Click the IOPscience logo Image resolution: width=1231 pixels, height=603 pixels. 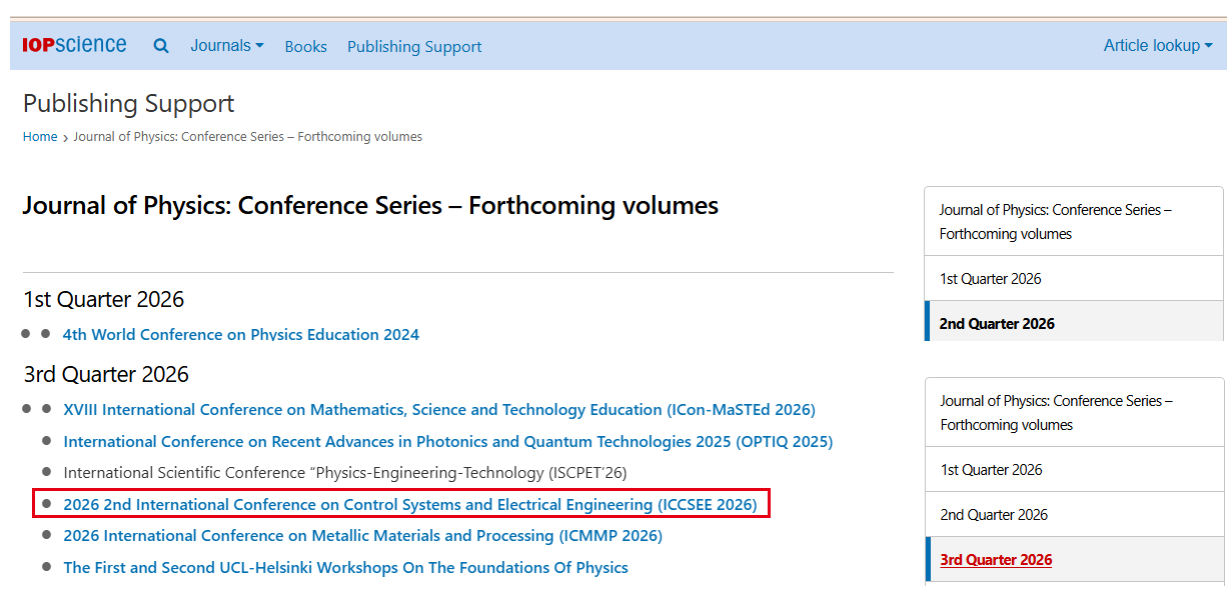pyautogui.click(x=74, y=45)
